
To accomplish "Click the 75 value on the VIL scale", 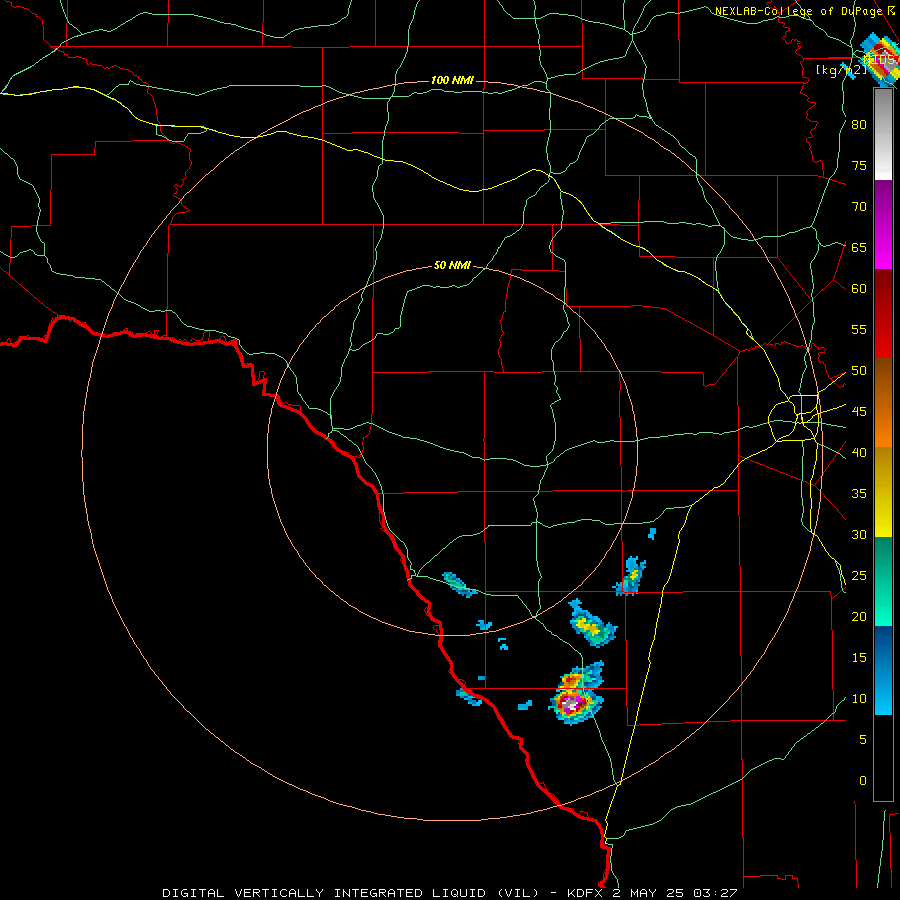I will tap(859, 165).
